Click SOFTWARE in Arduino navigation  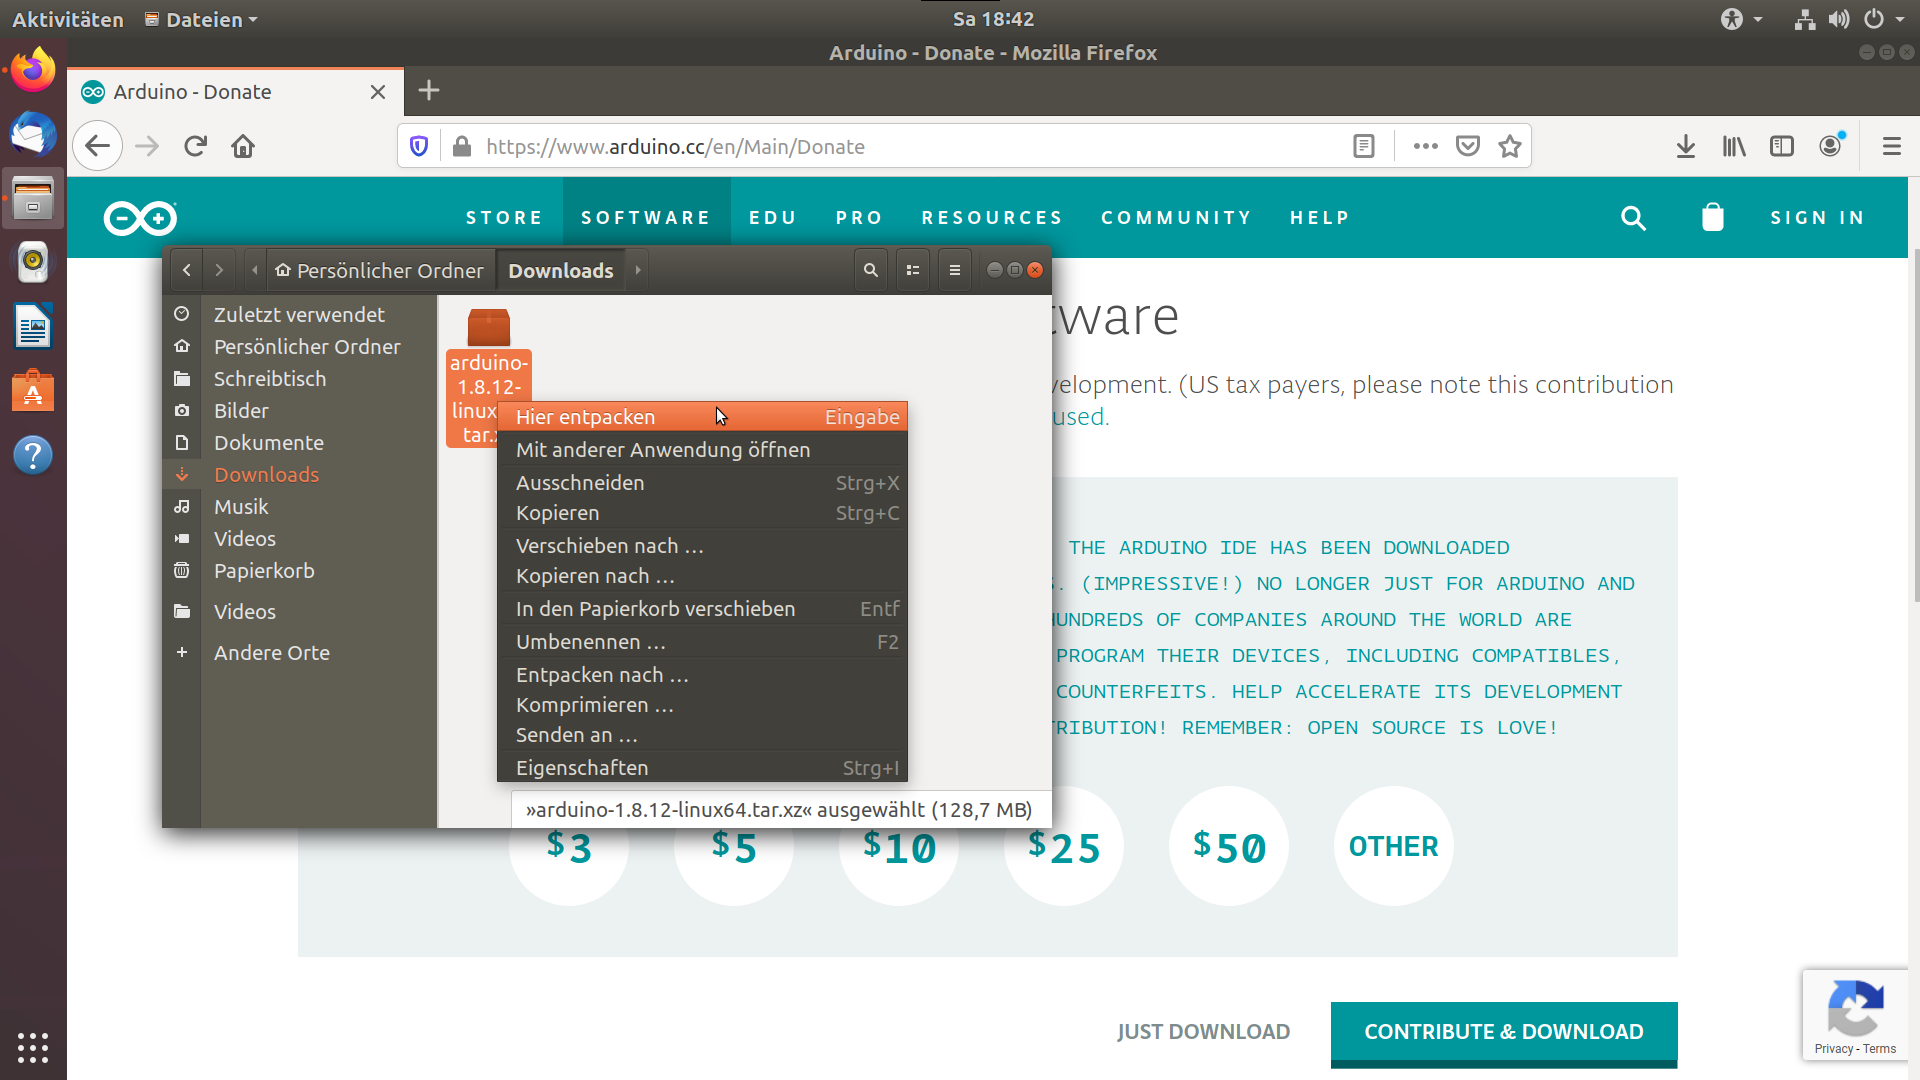pyautogui.click(x=646, y=218)
